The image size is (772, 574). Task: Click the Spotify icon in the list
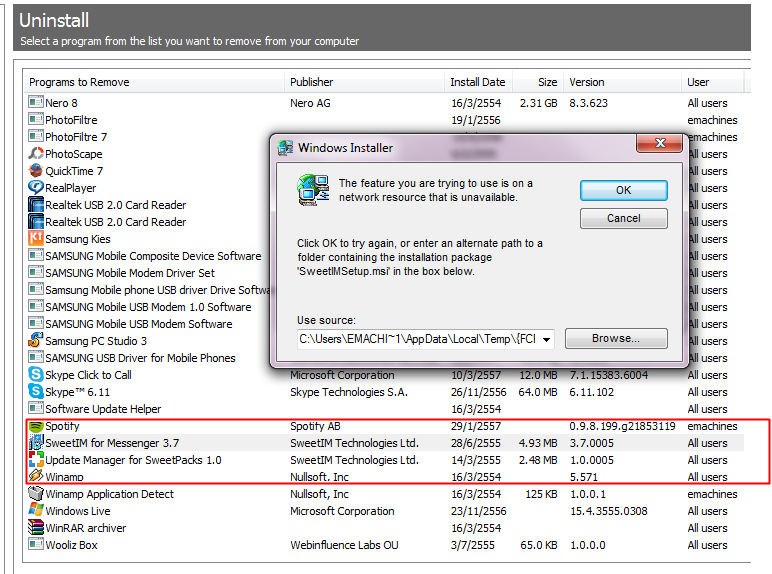pos(35,426)
